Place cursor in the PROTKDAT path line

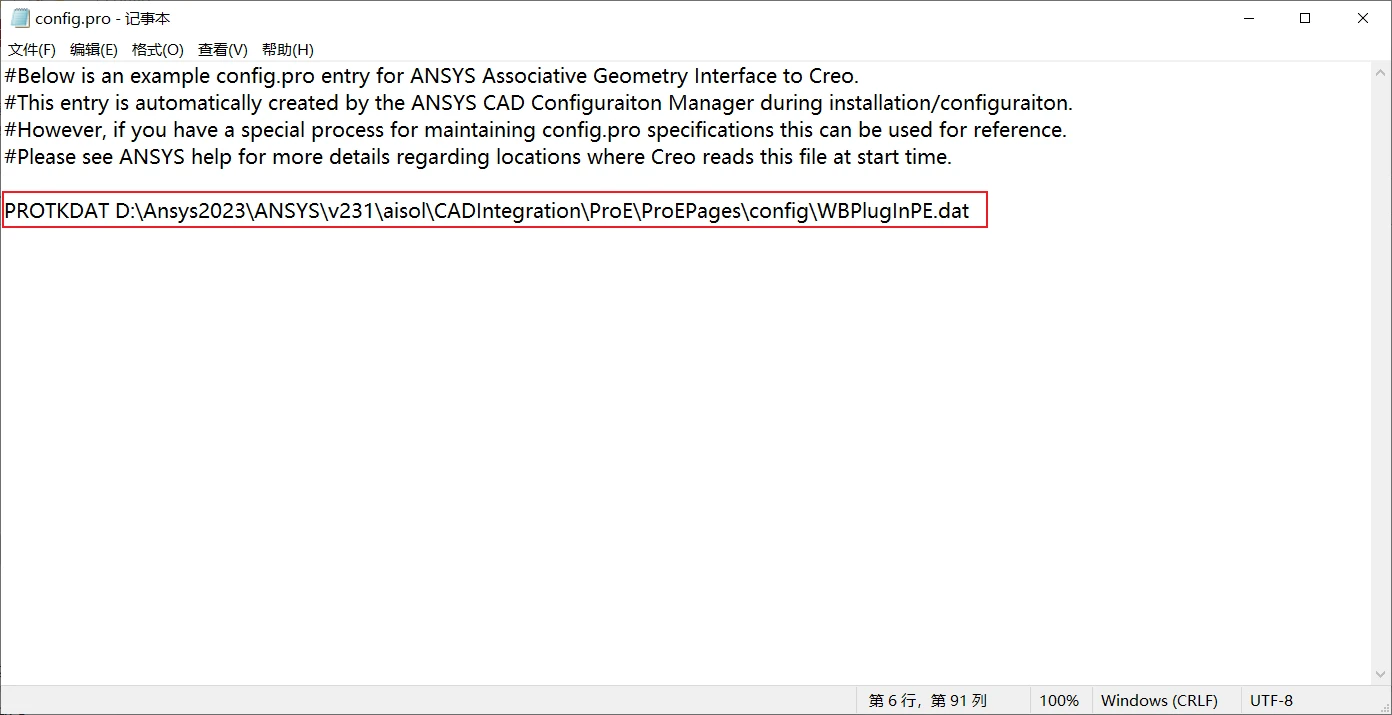pos(487,211)
